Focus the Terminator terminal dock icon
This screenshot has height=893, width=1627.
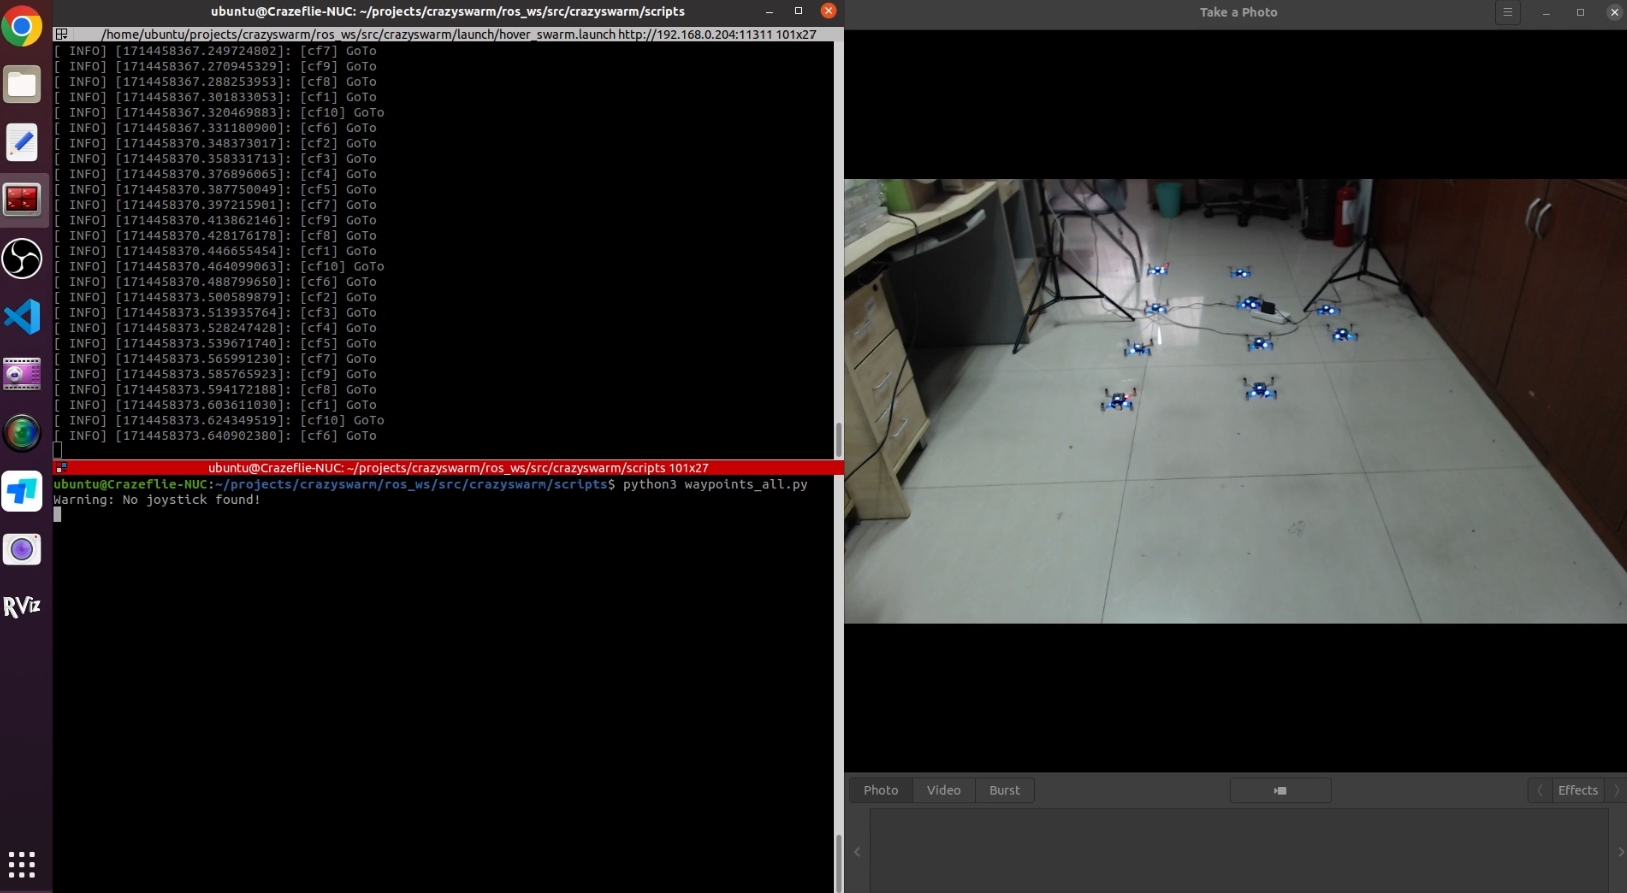22,200
